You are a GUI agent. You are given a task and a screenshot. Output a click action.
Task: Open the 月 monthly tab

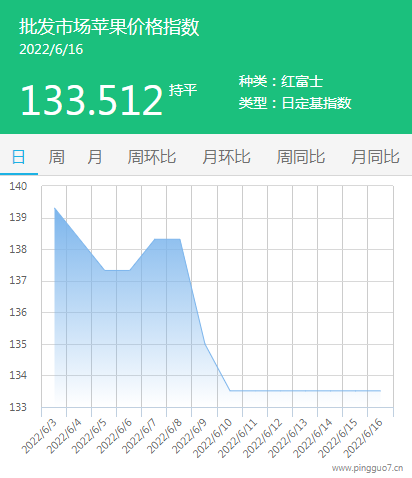(95, 157)
